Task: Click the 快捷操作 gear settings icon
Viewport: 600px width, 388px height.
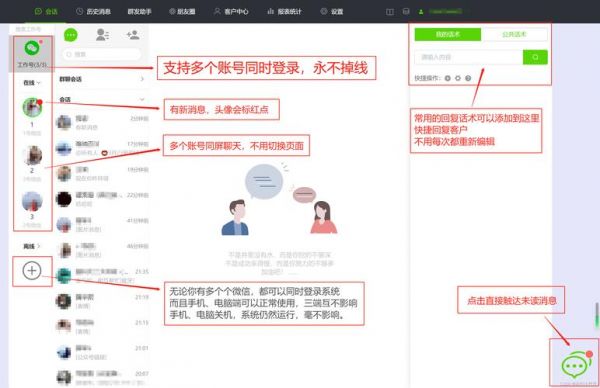Action: point(458,78)
